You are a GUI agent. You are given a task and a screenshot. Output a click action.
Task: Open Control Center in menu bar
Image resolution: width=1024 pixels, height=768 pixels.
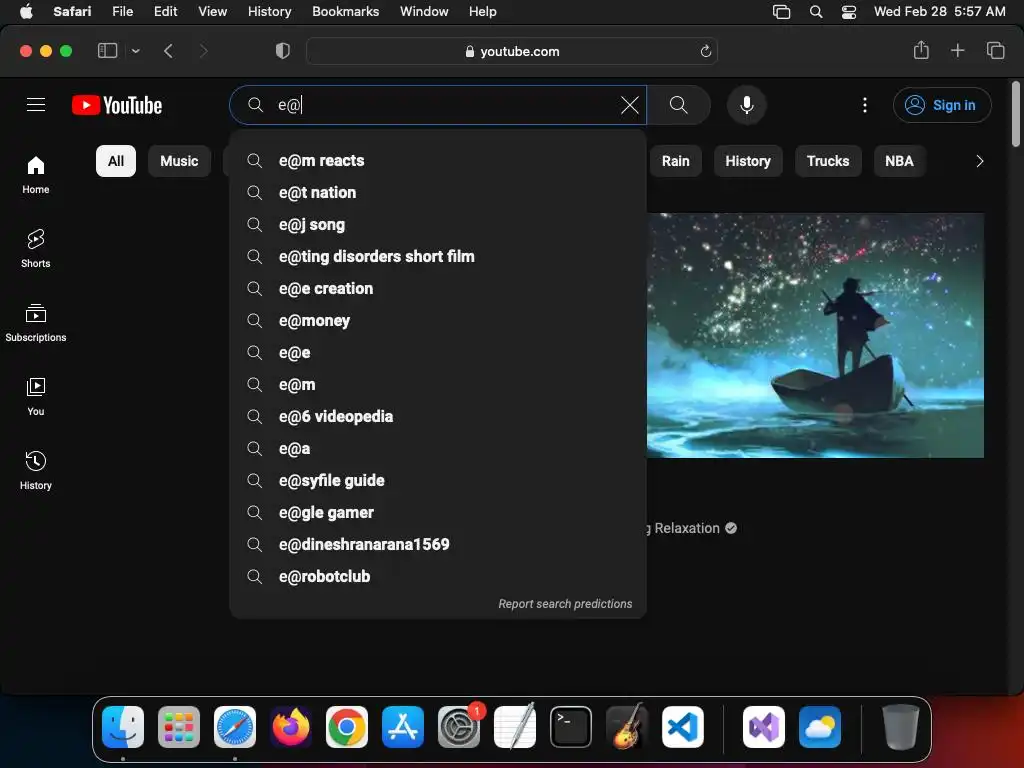point(848,12)
